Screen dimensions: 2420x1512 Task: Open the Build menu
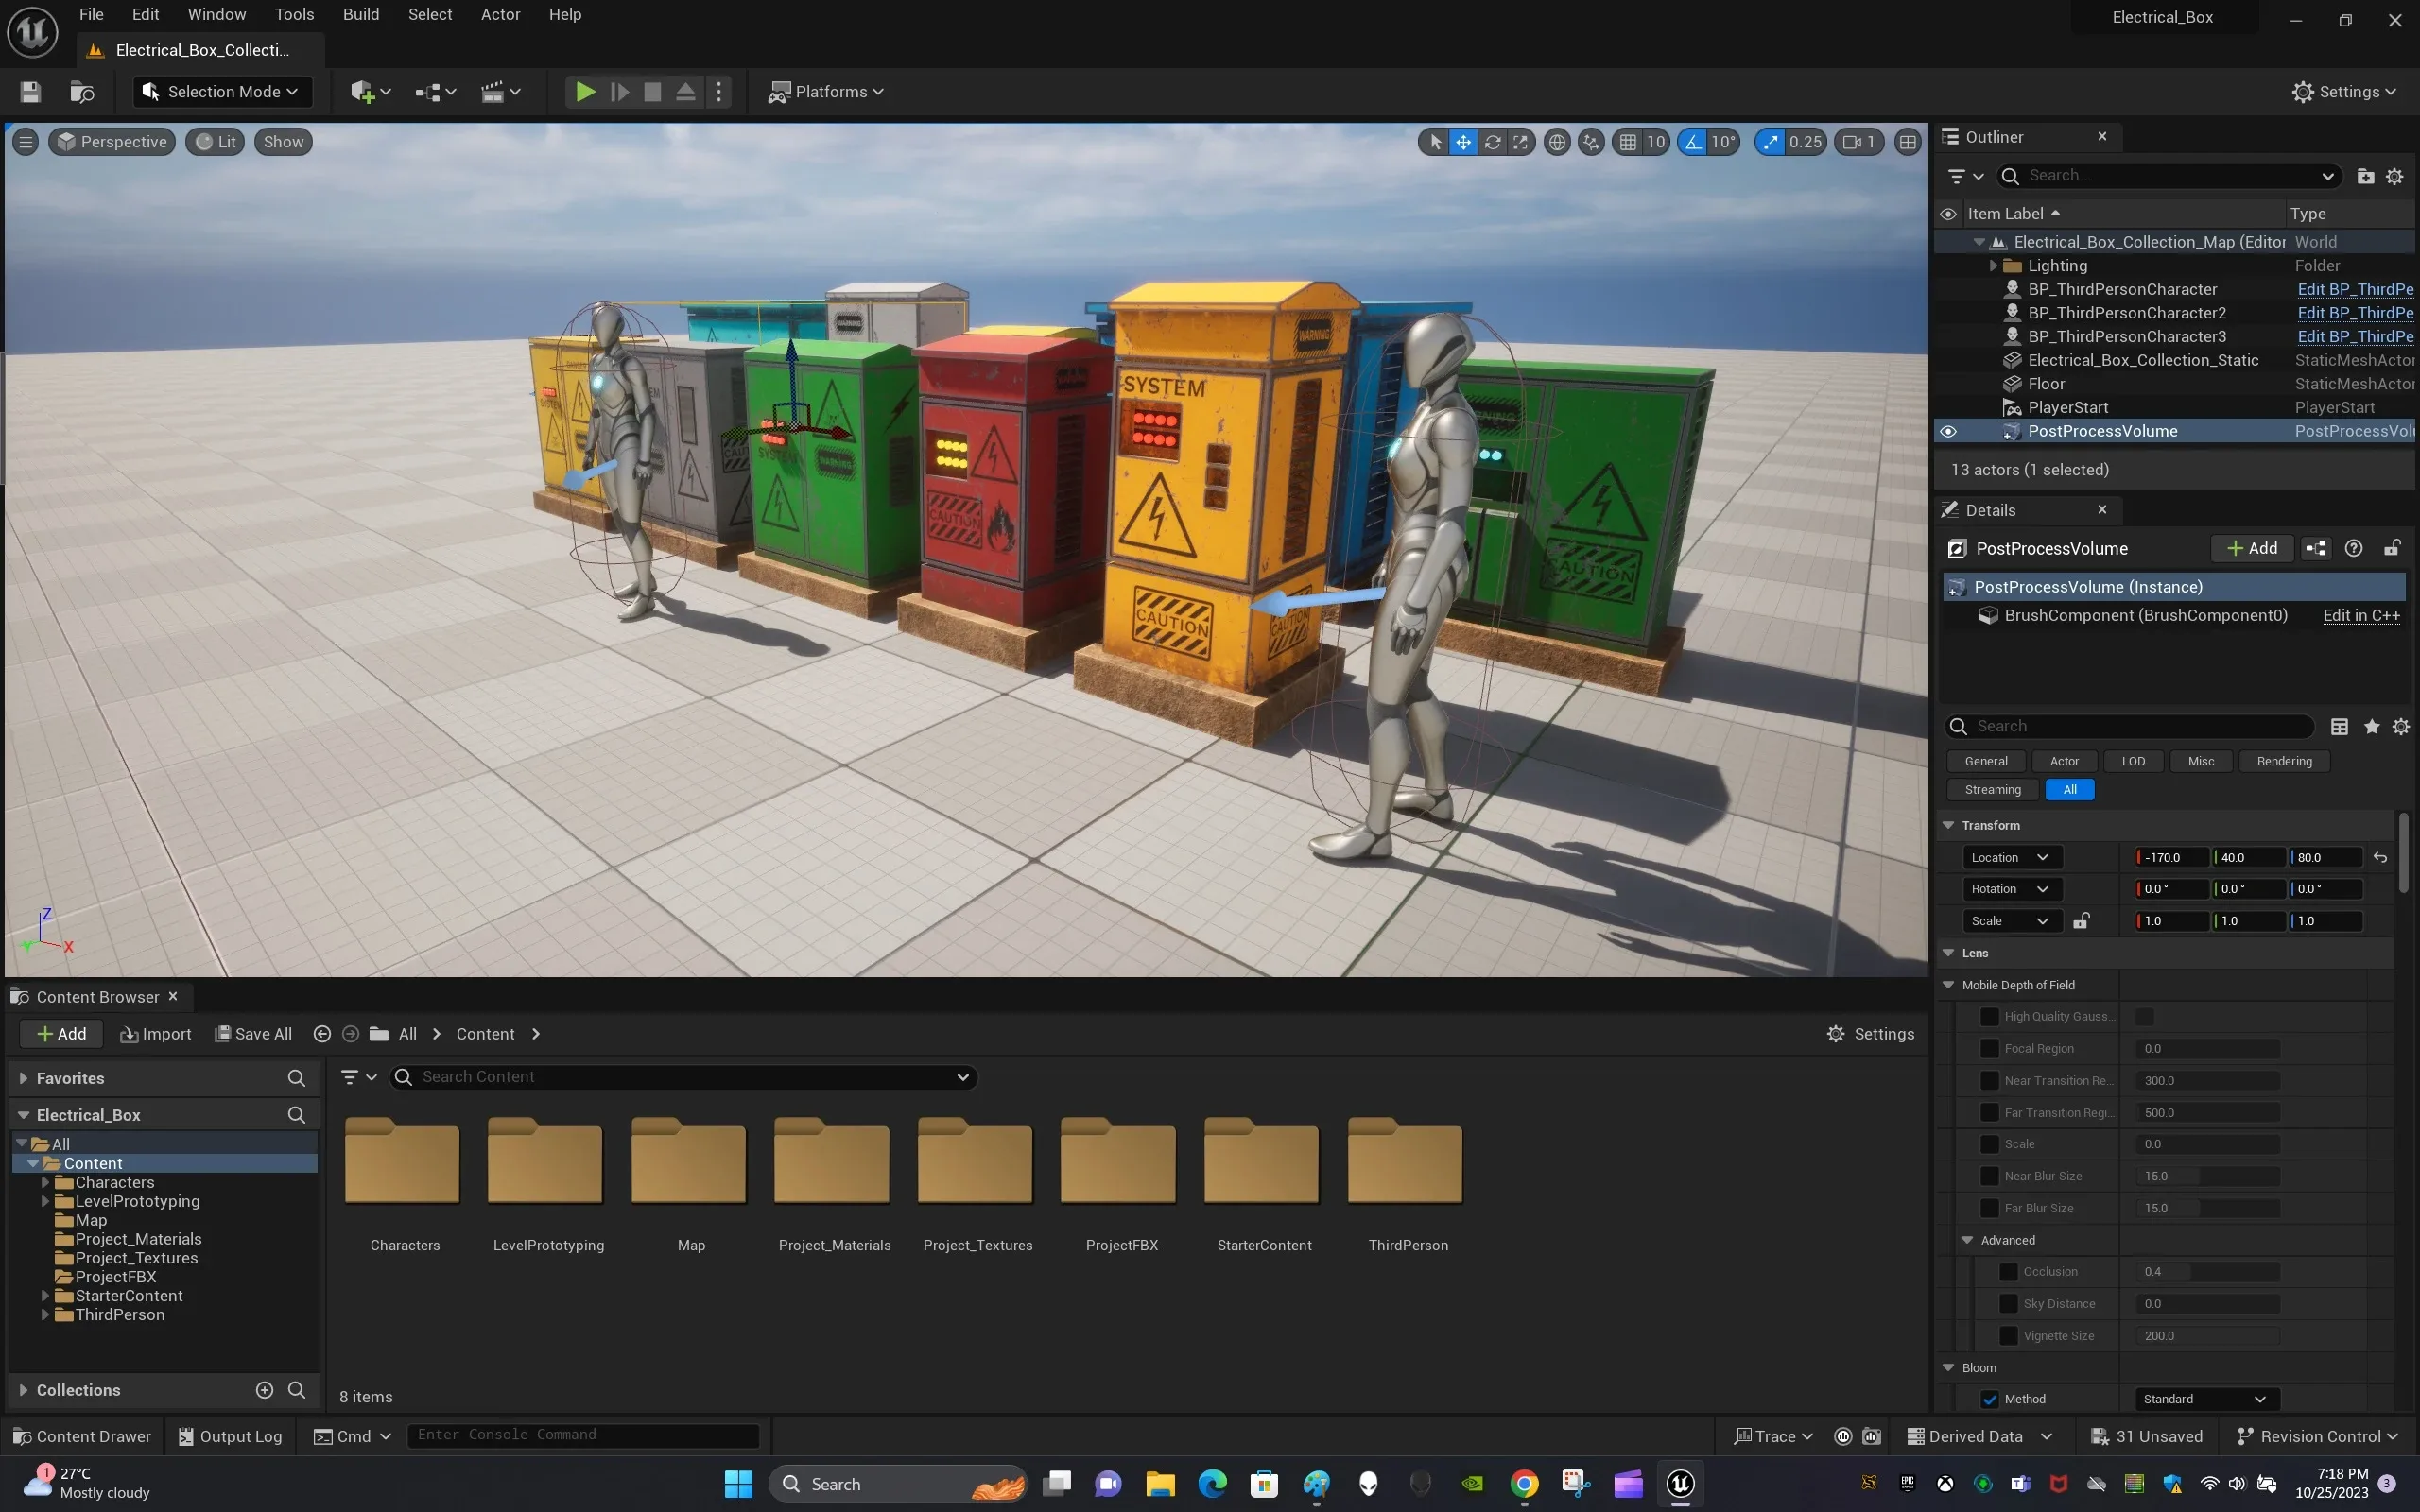pyautogui.click(x=361, y=14)
